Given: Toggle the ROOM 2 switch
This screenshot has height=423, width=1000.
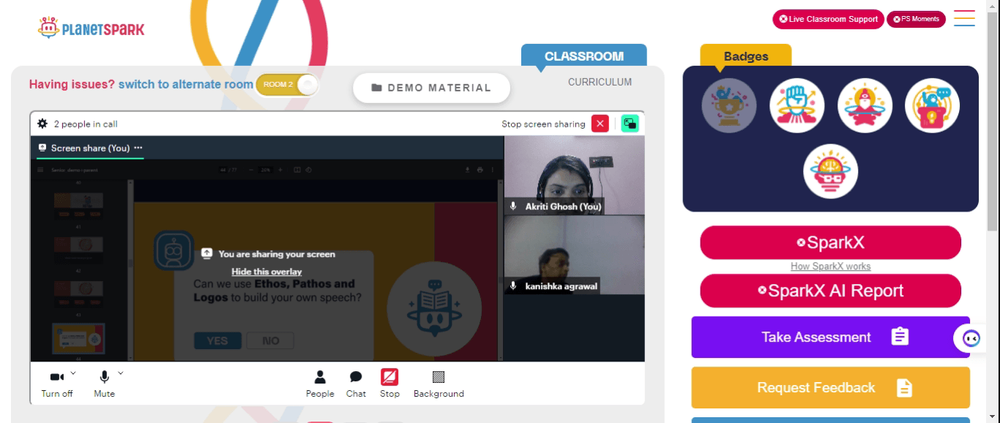Looking at the screenshot, I should pos(286,85).
